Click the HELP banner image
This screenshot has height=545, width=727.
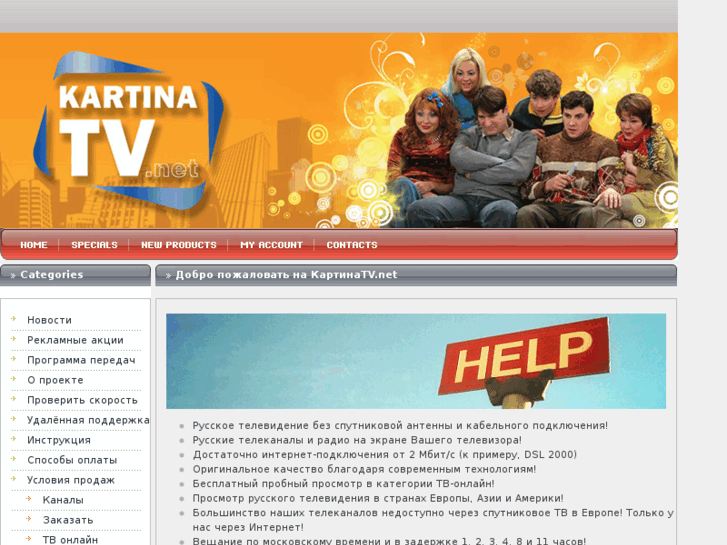(x=416, y=361)
